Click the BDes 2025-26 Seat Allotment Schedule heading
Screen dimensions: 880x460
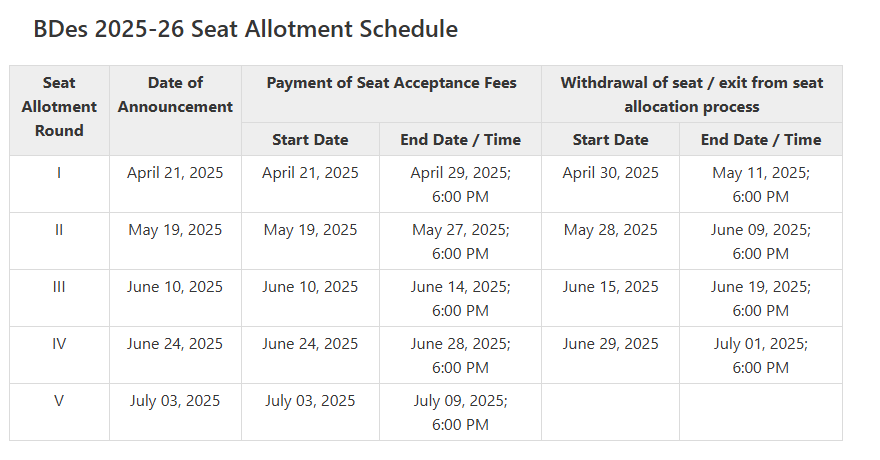coord(245,29)
